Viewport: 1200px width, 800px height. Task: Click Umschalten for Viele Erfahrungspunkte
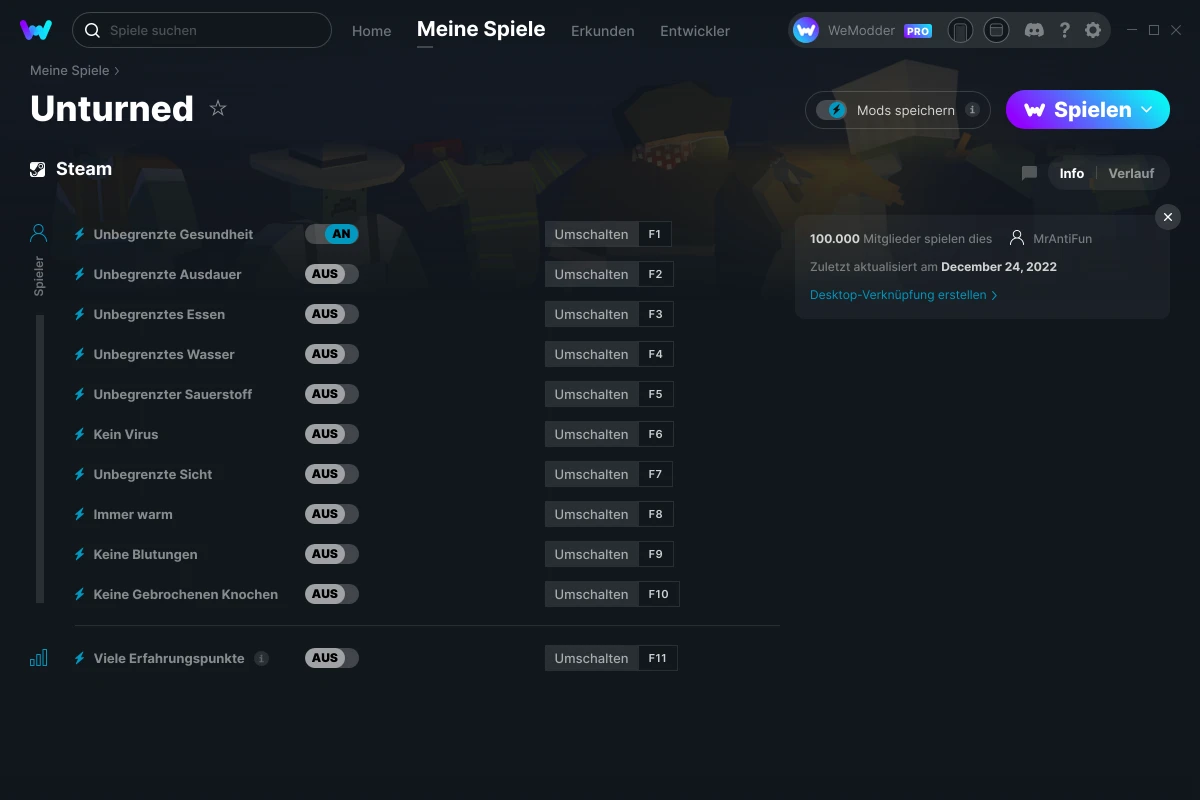[x=592, y=658]
